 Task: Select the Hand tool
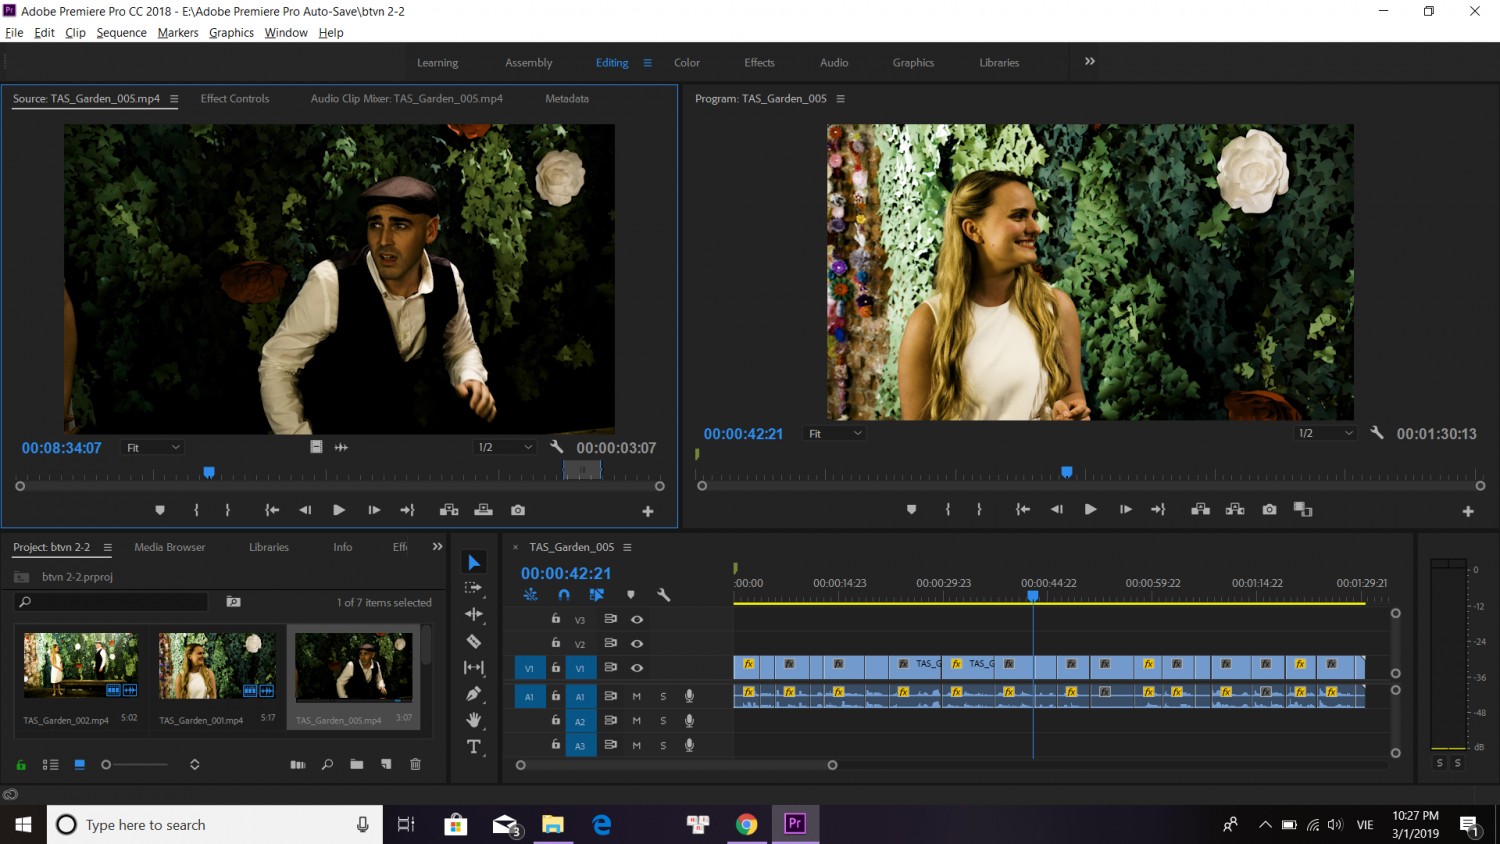point(474,720)
